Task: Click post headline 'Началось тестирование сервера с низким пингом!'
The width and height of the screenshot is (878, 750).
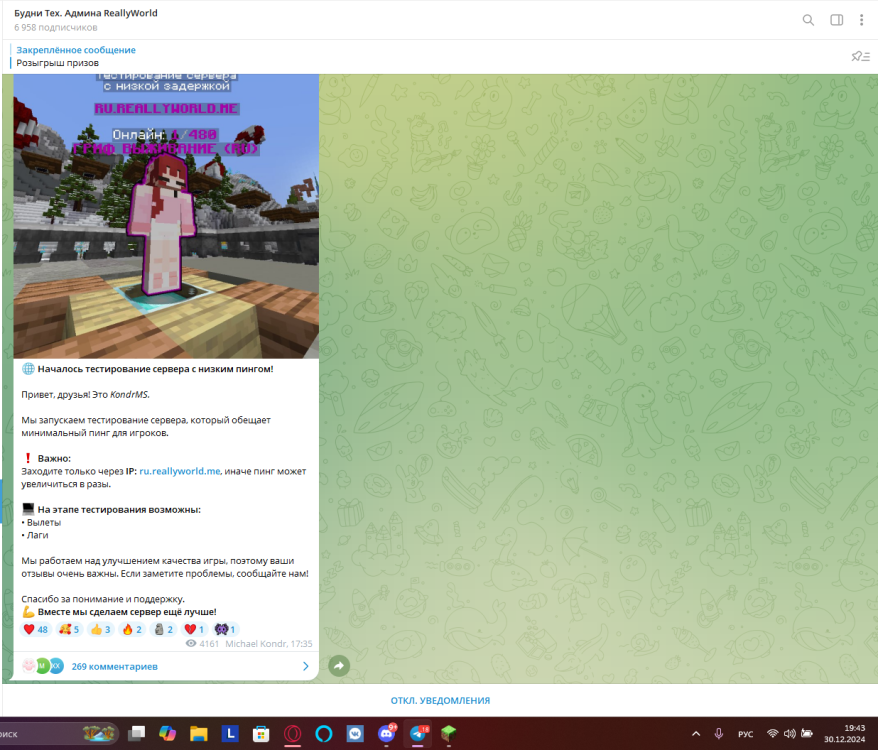Action: click(x=156, y=369)
